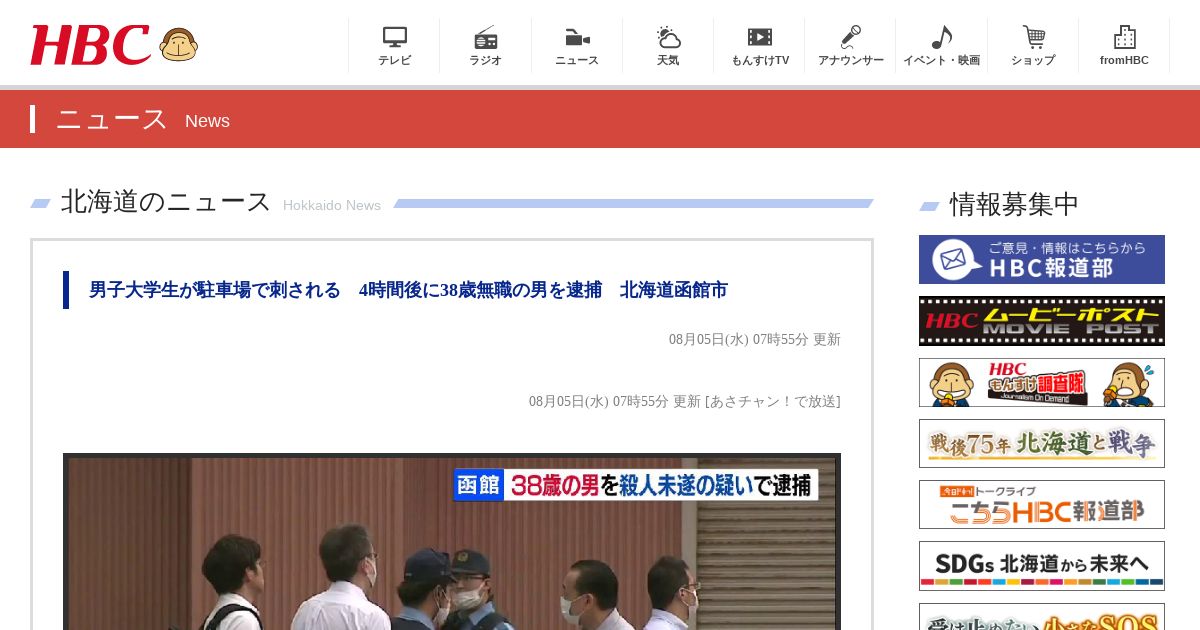Open the ラジオ radio icon
This screenshot has width=1200, height=630.
(x=486, y=37)
